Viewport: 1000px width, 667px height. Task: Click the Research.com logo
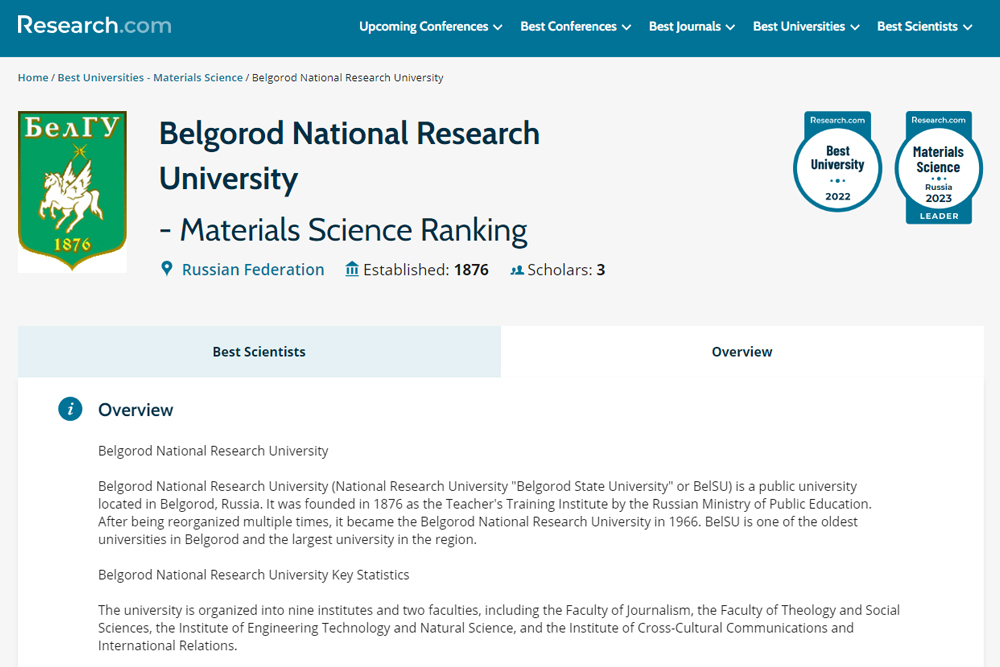[94, 25]
